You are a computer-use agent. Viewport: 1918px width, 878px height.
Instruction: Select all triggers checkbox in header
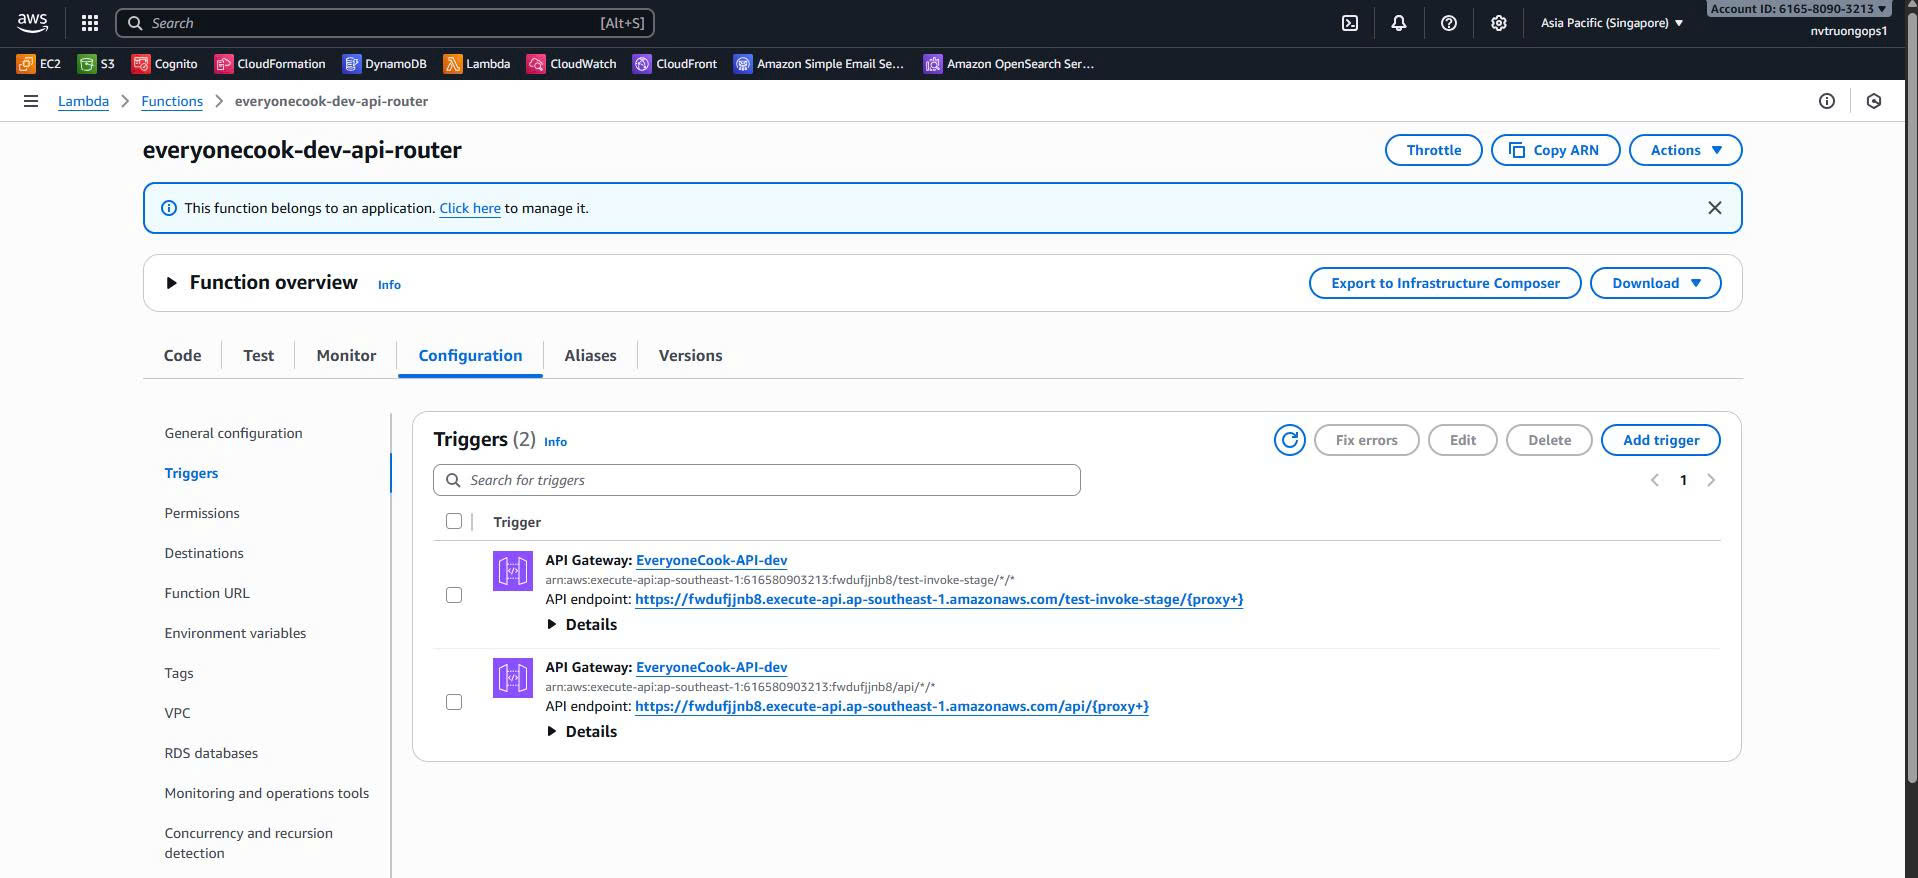pyautogui.click(x=454, y=521)
